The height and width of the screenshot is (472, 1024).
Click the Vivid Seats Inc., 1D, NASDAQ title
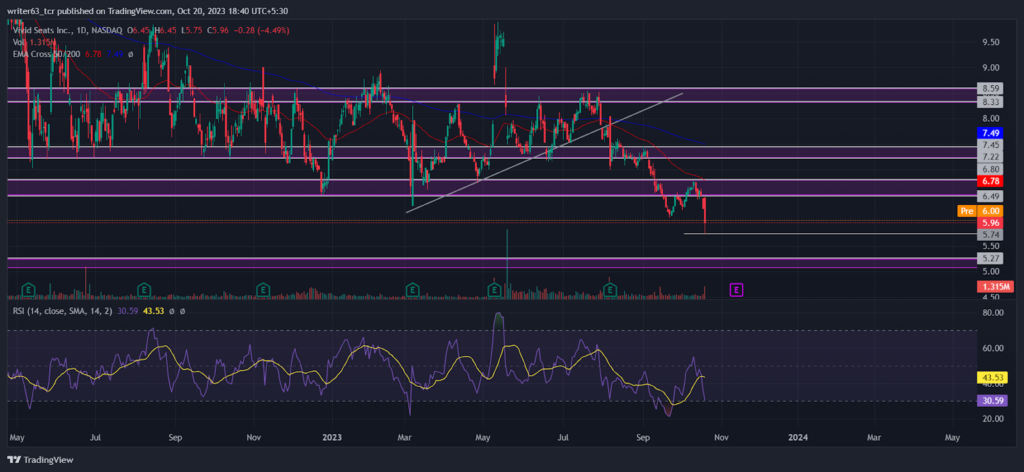coord(68,30)
